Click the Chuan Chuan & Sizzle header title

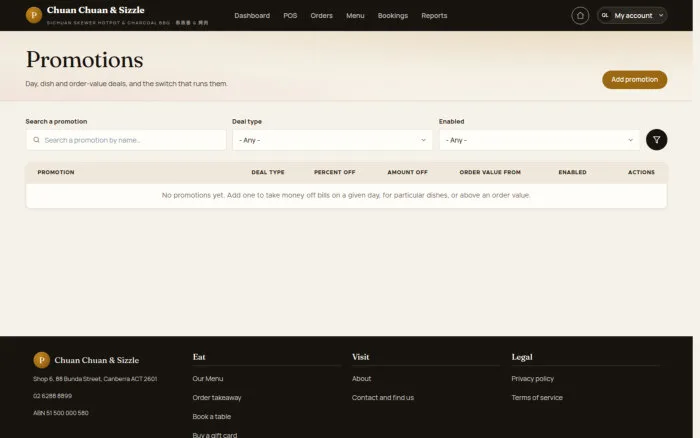click(96, 10)
